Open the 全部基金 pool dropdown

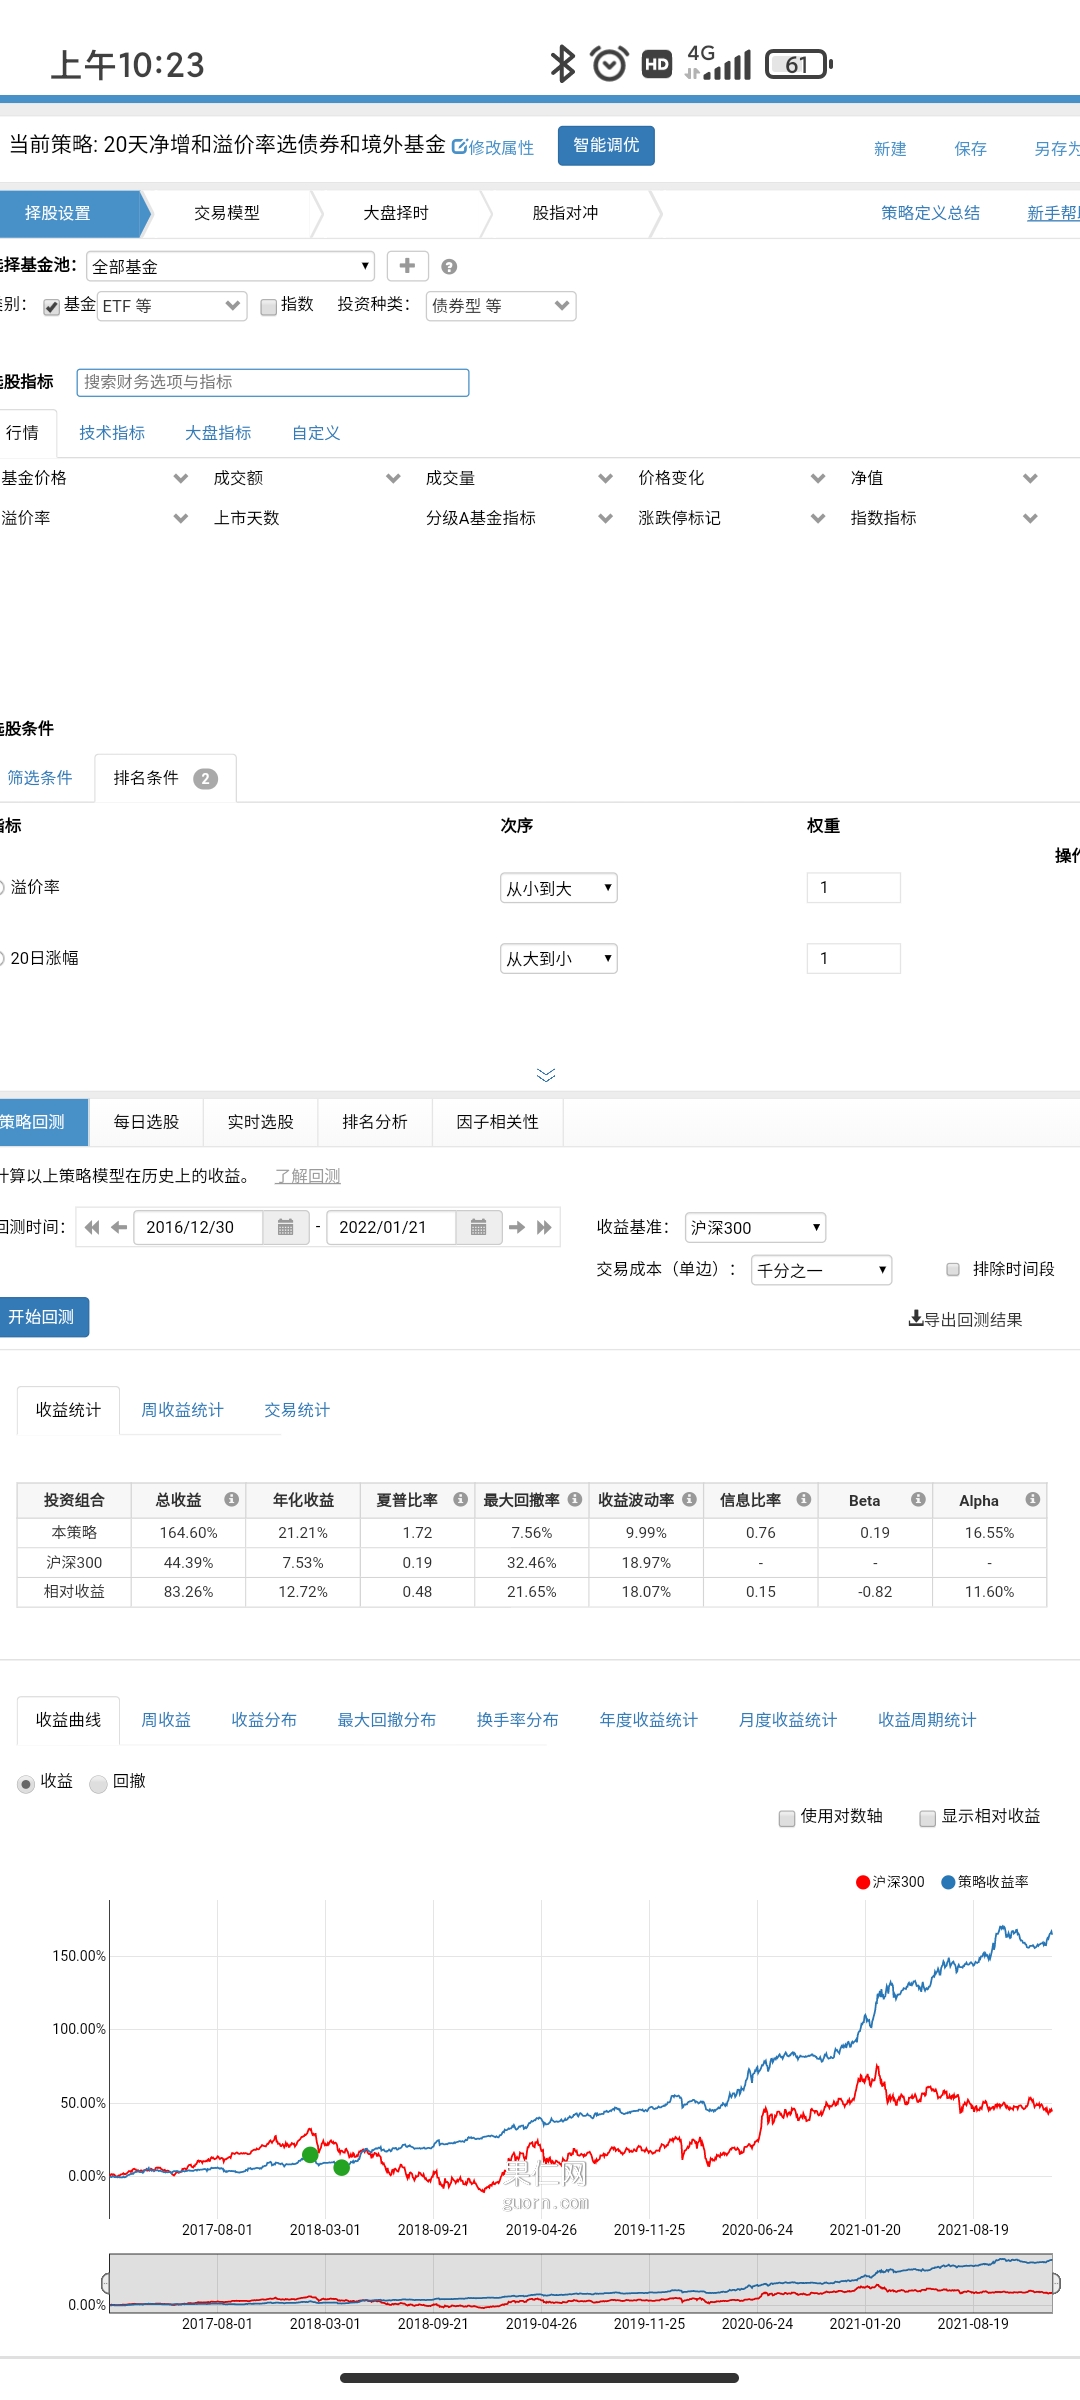tap(231, 266)
